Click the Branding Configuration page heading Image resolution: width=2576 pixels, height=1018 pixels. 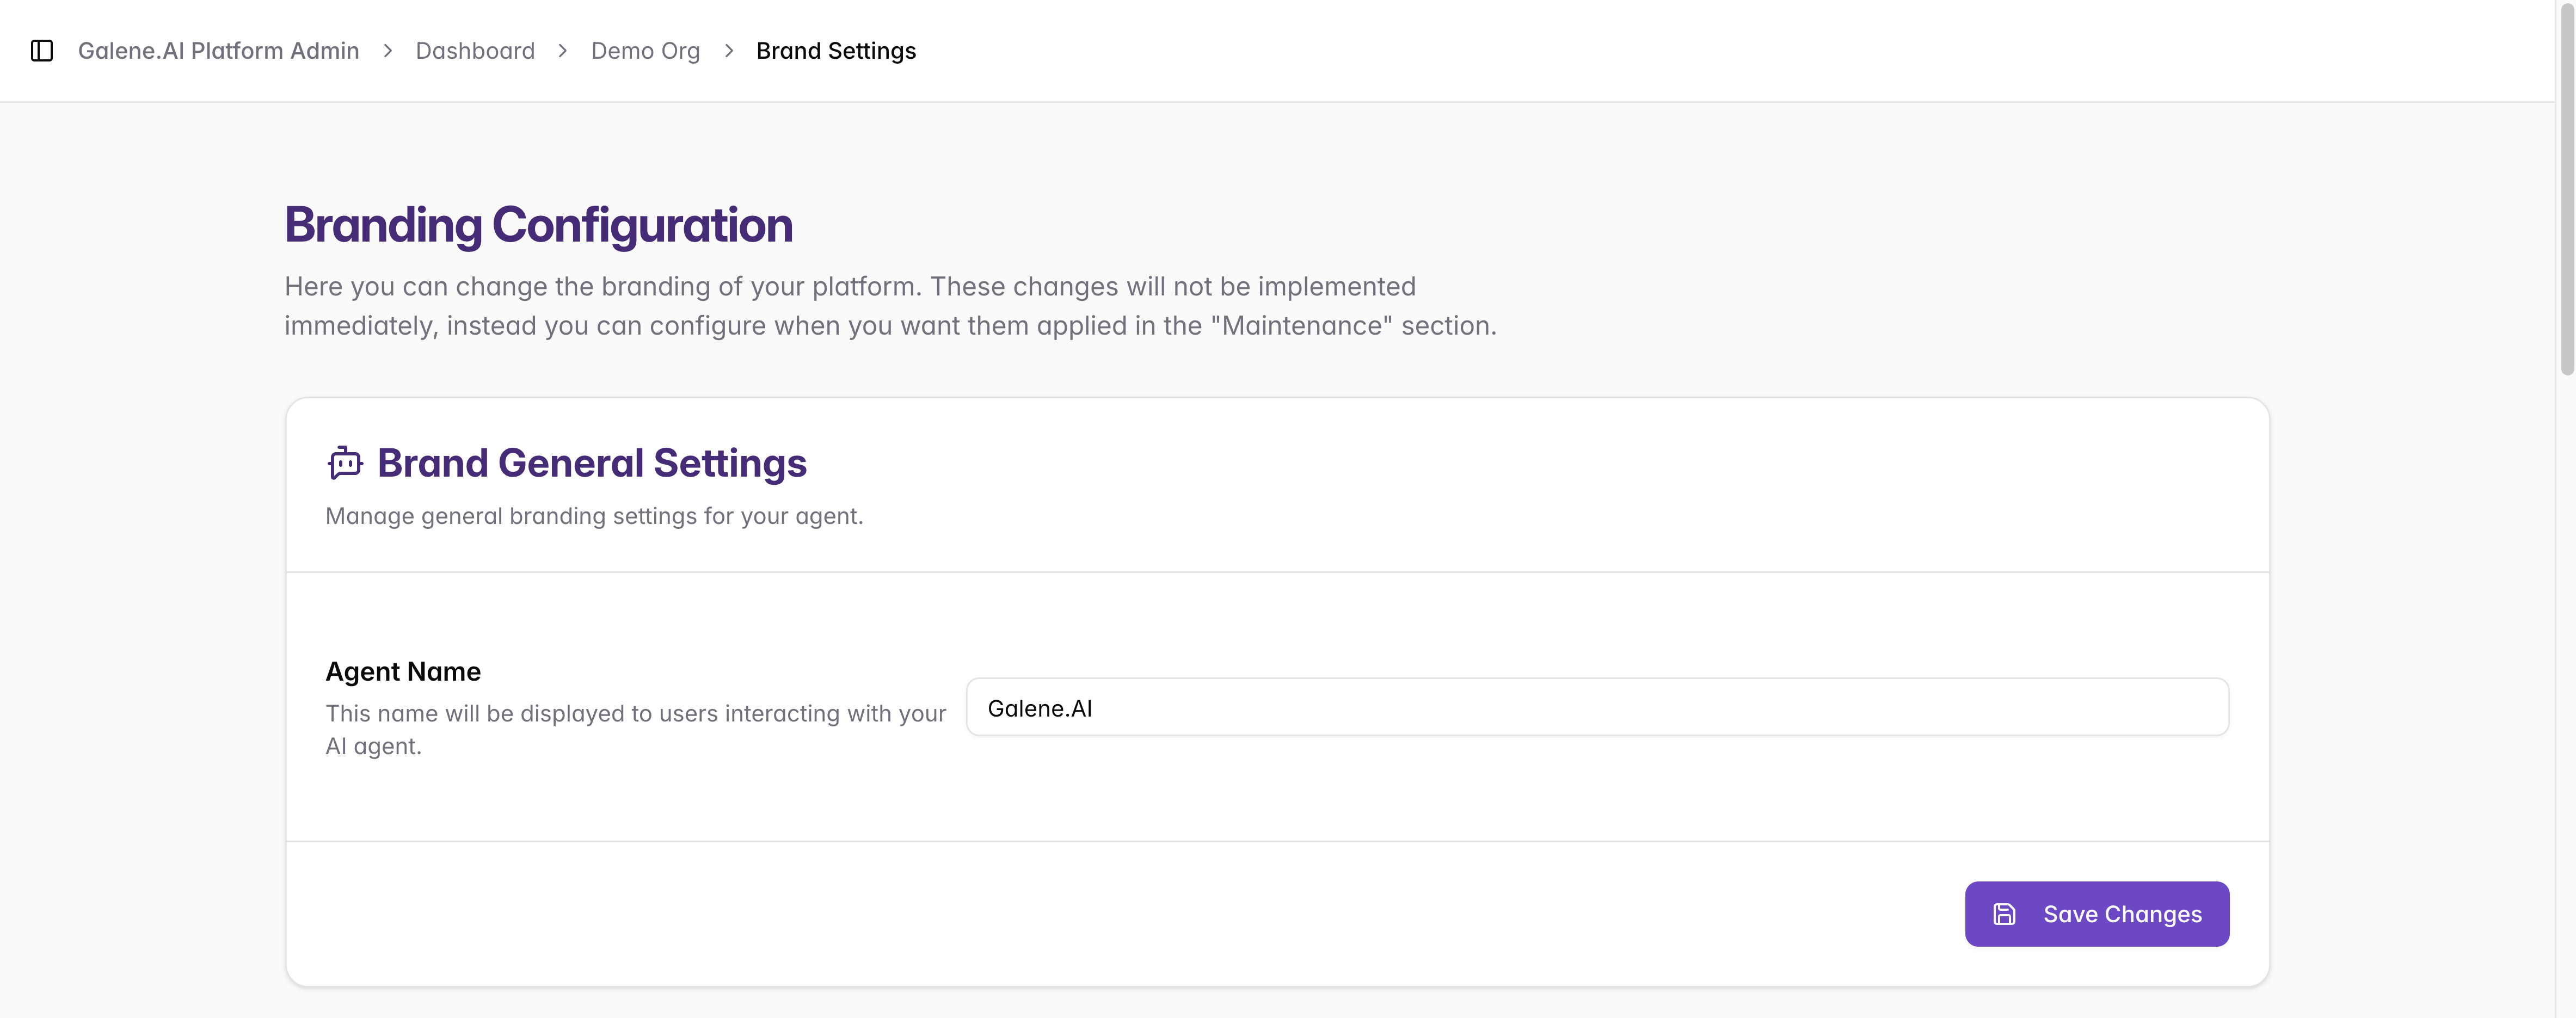[538, 225]
